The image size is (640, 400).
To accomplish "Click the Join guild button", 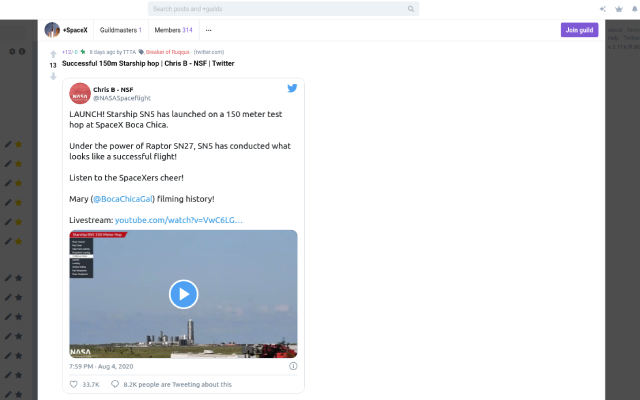I will tap(579, 30).
